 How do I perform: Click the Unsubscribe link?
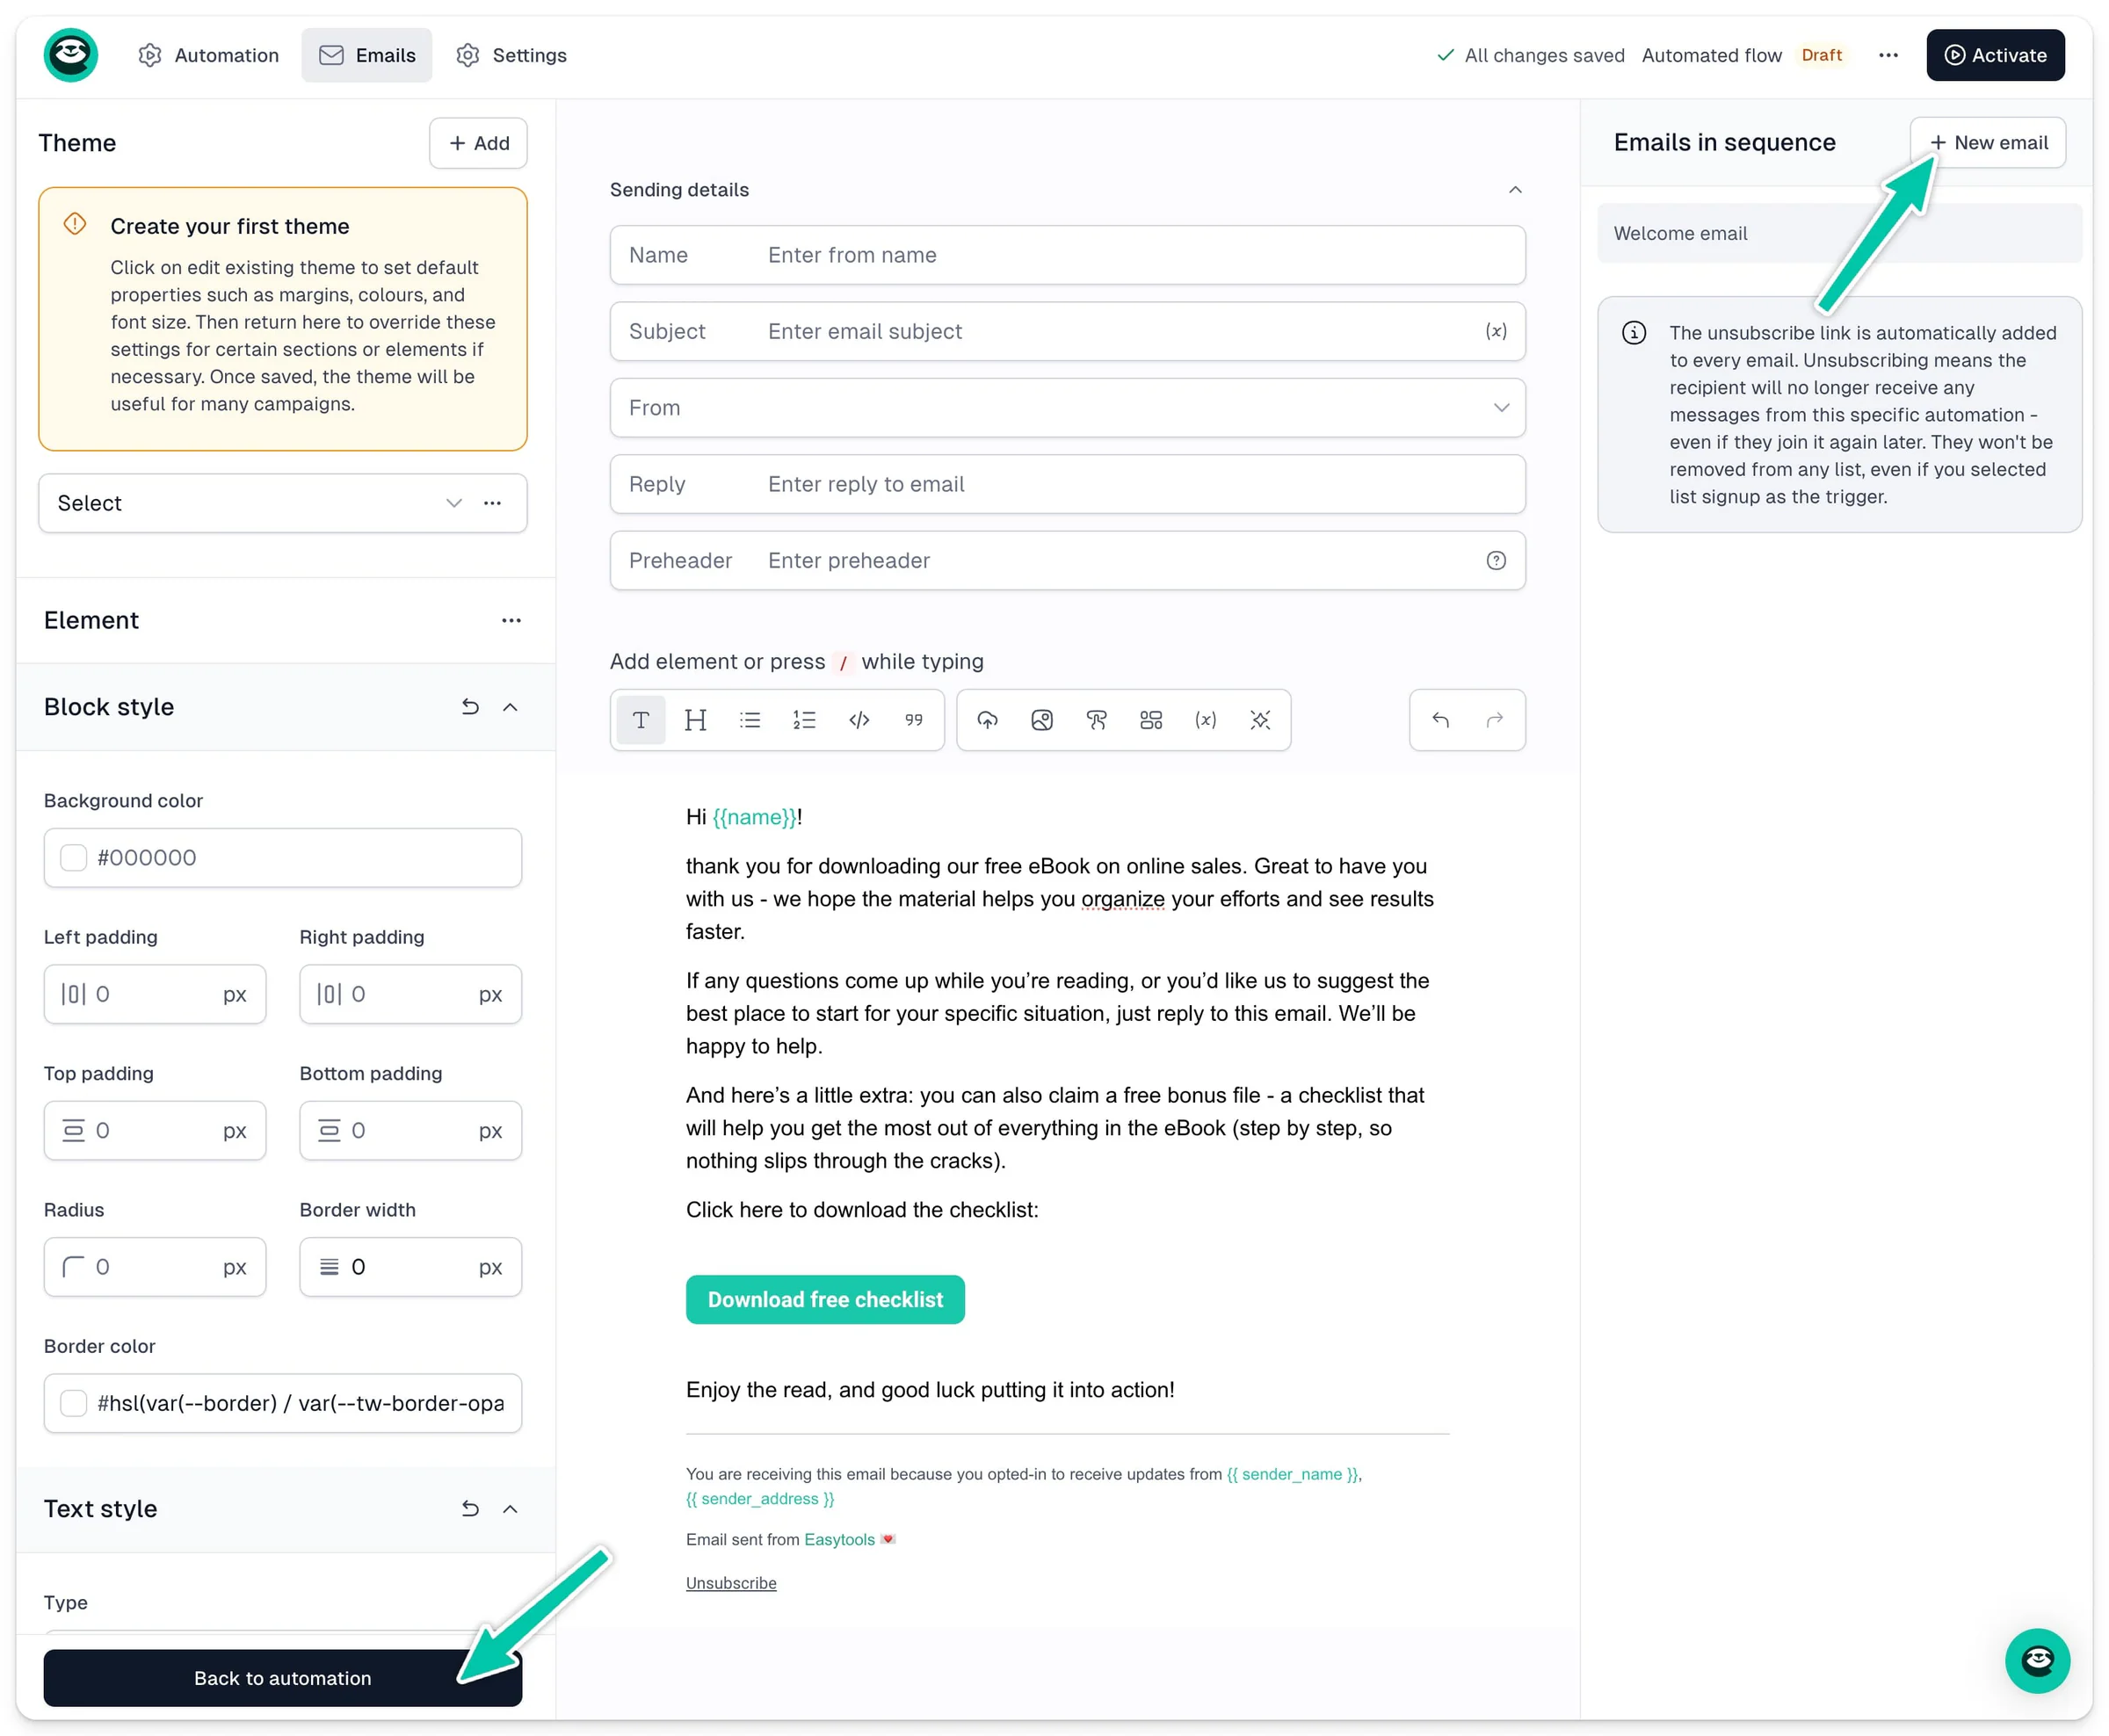click(x=731, y=1583)
